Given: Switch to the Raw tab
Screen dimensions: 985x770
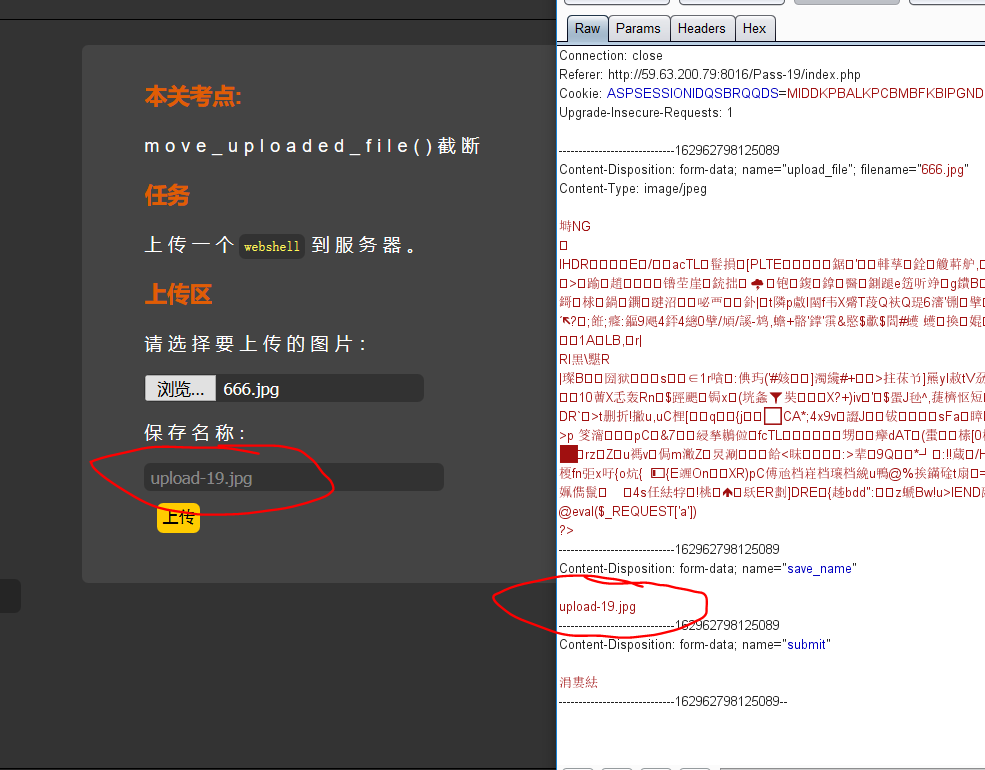Looking at the screenshot, I should click(587, 28).
